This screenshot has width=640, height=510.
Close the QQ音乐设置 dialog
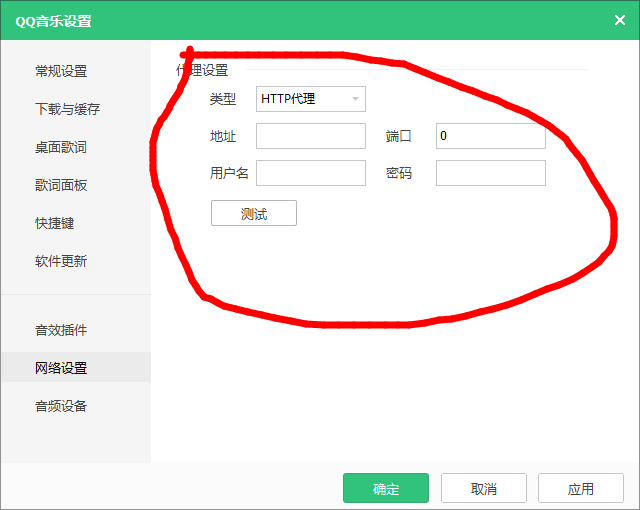[x=620, y=20]
